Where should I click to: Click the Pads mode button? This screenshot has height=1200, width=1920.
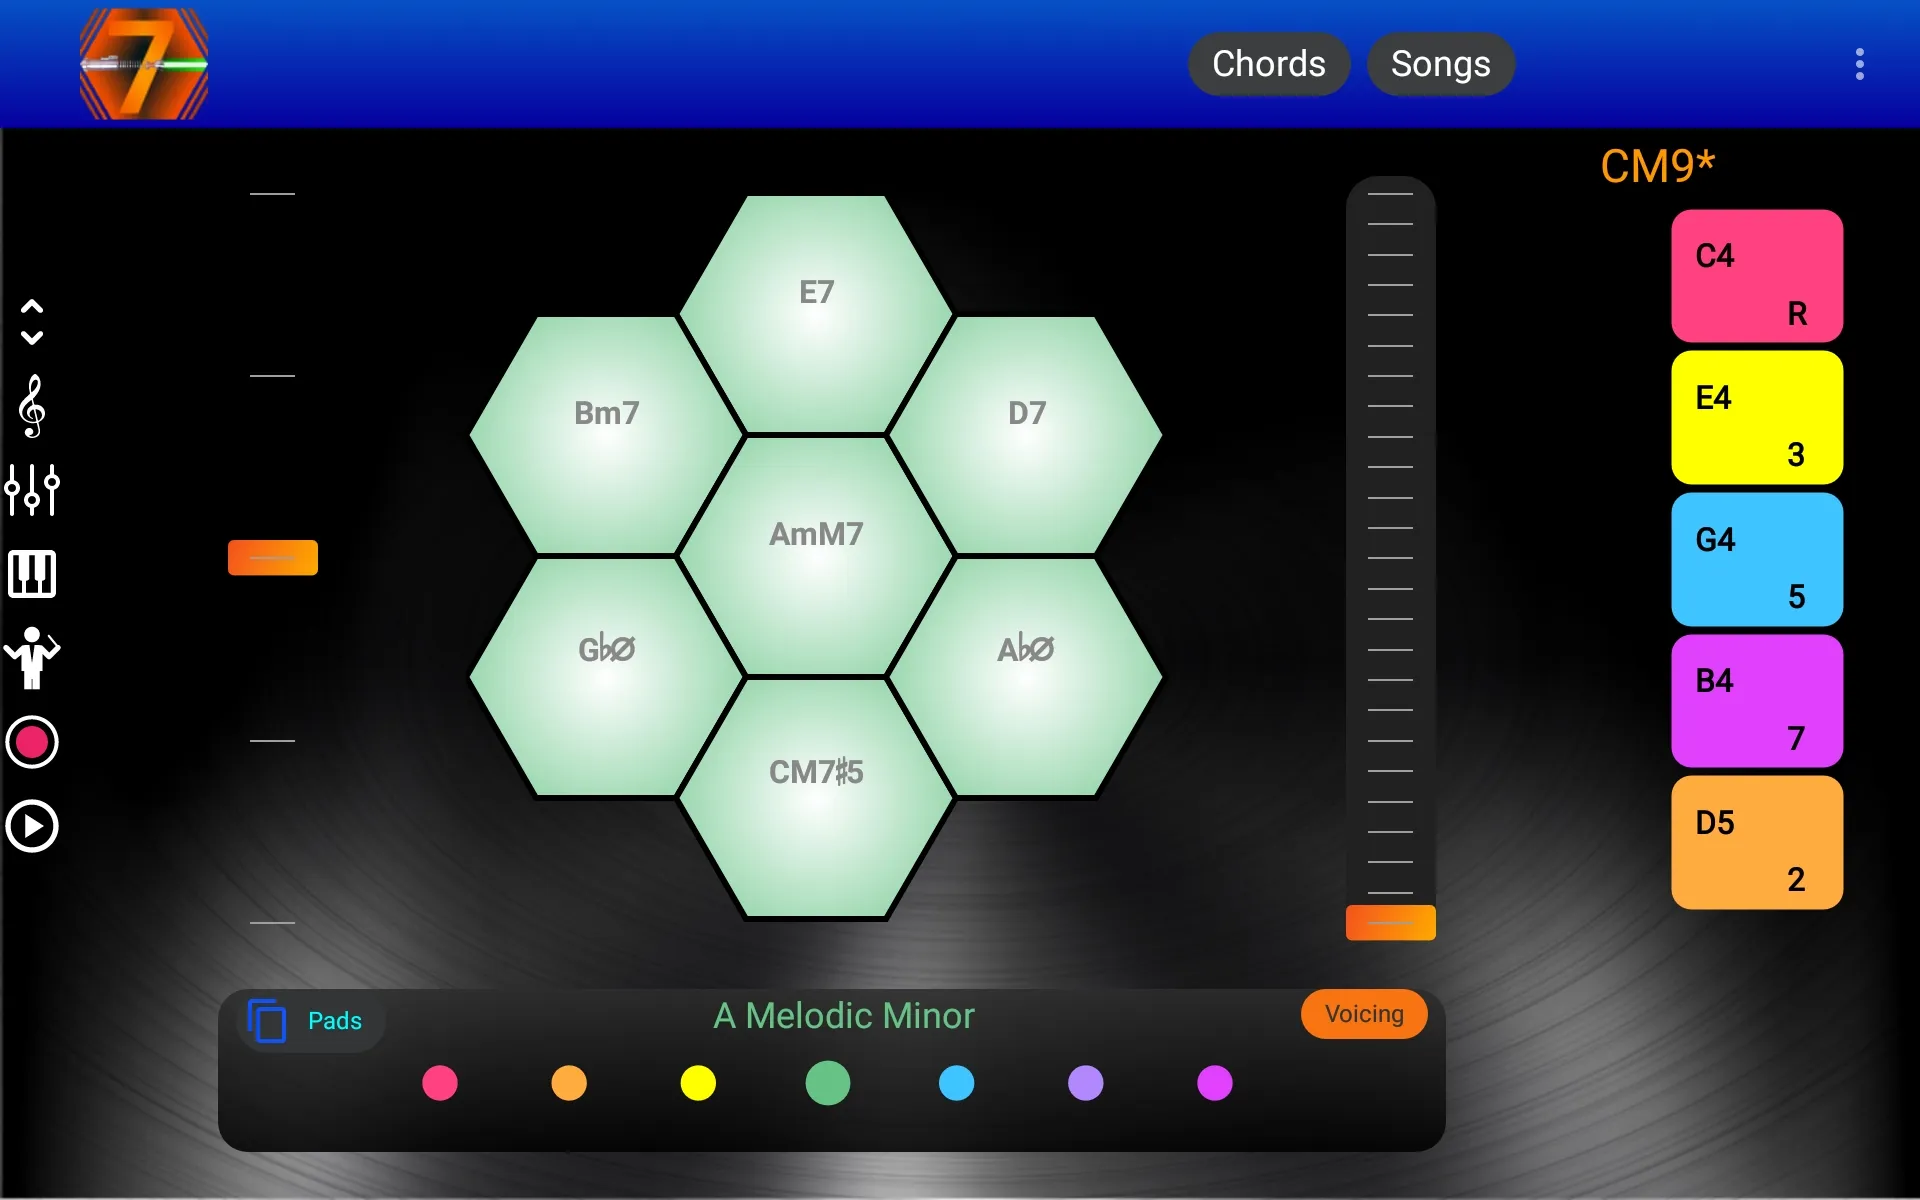coord(304,1020)
